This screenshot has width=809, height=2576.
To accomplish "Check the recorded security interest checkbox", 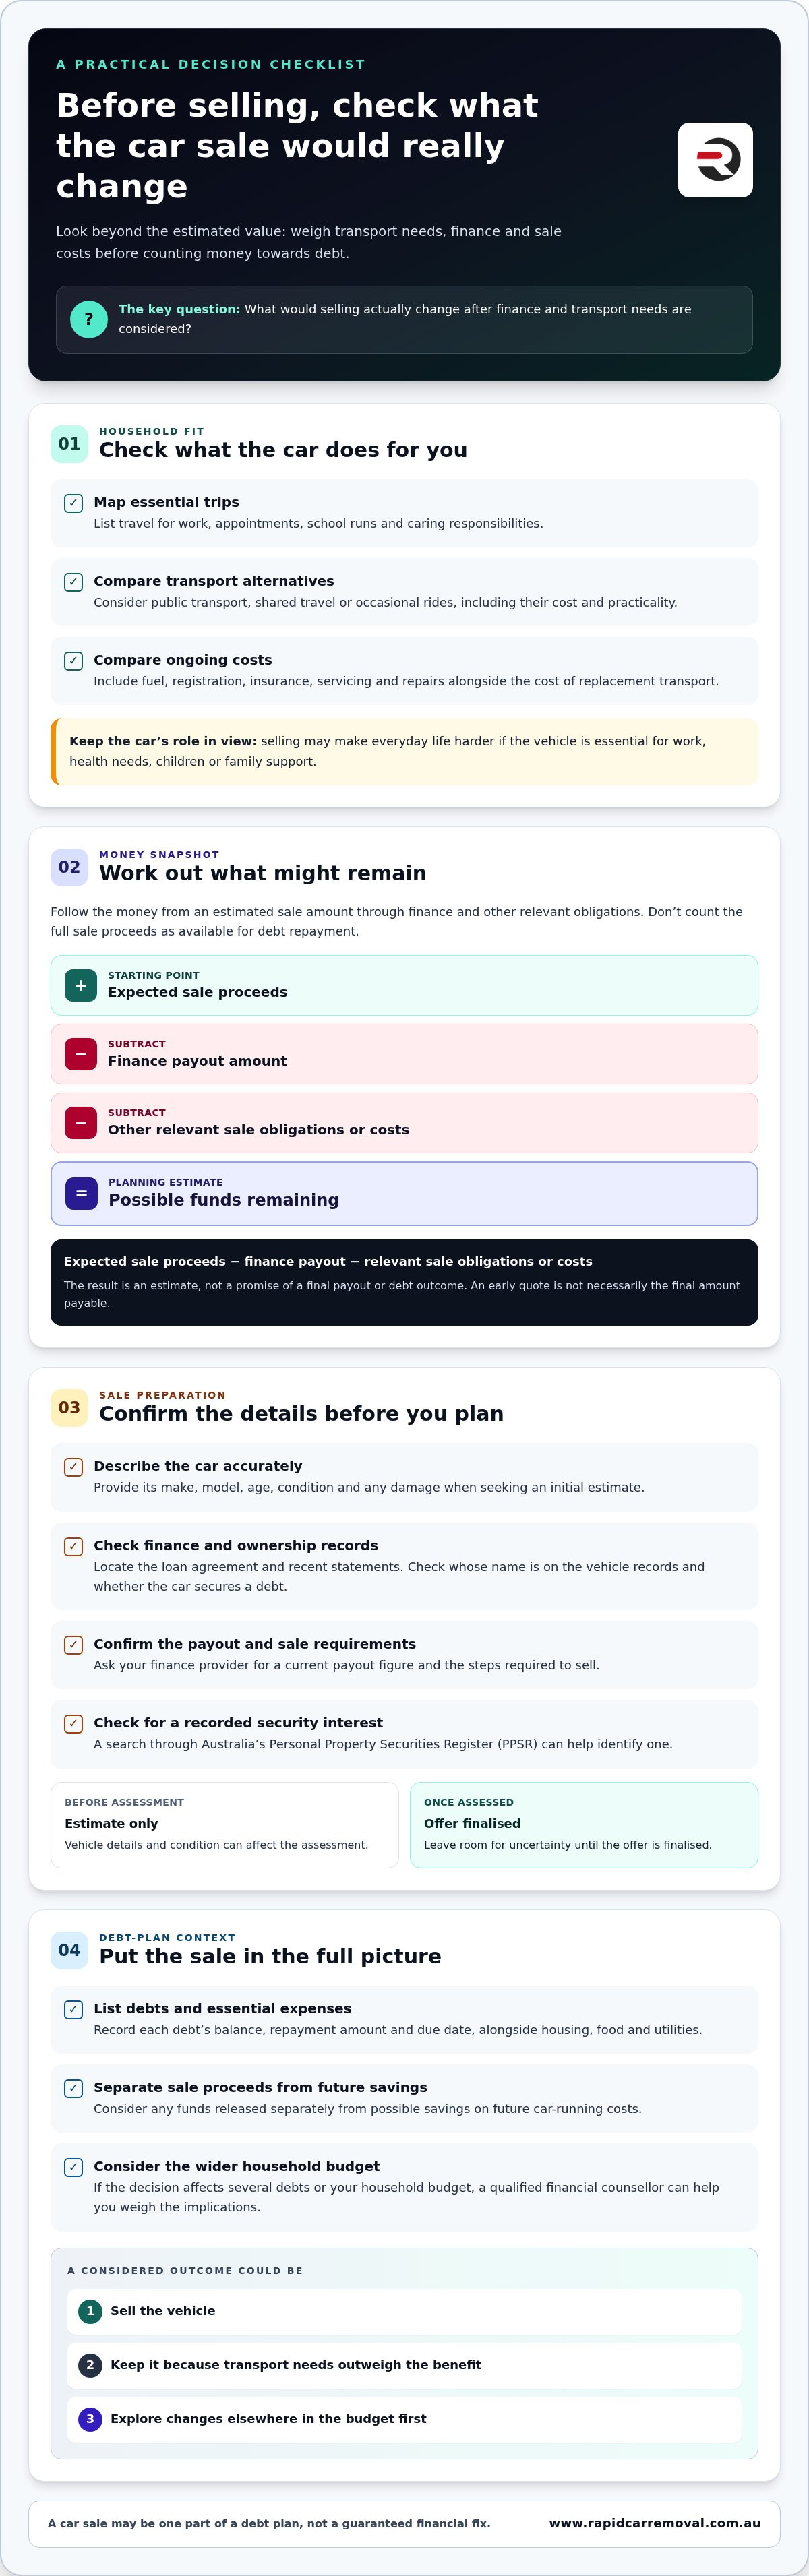I will [73, 1724].
